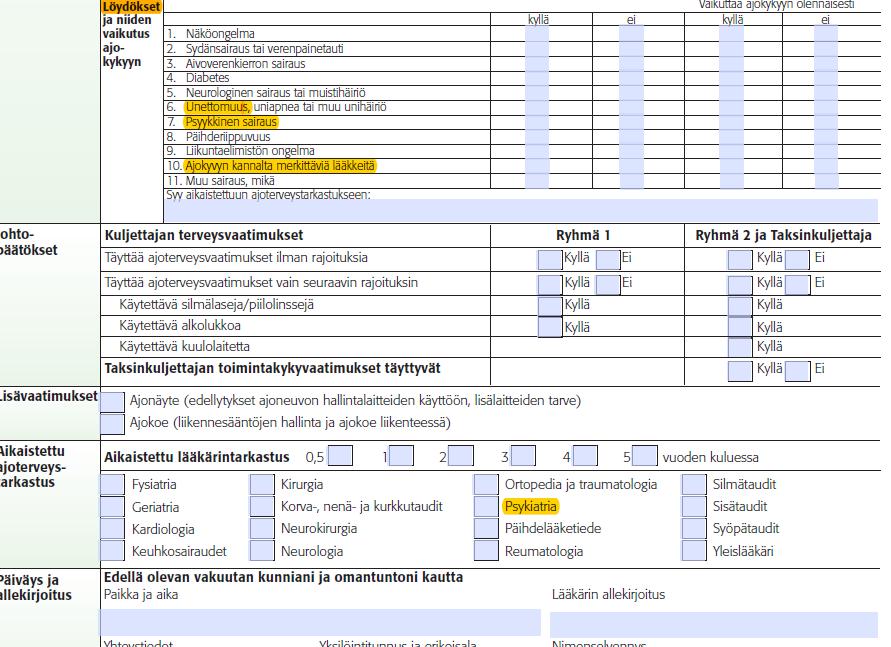Click the highlighted 'Löydökset' heading
Viewport: 891px width, 647px height.
point(131,7)
